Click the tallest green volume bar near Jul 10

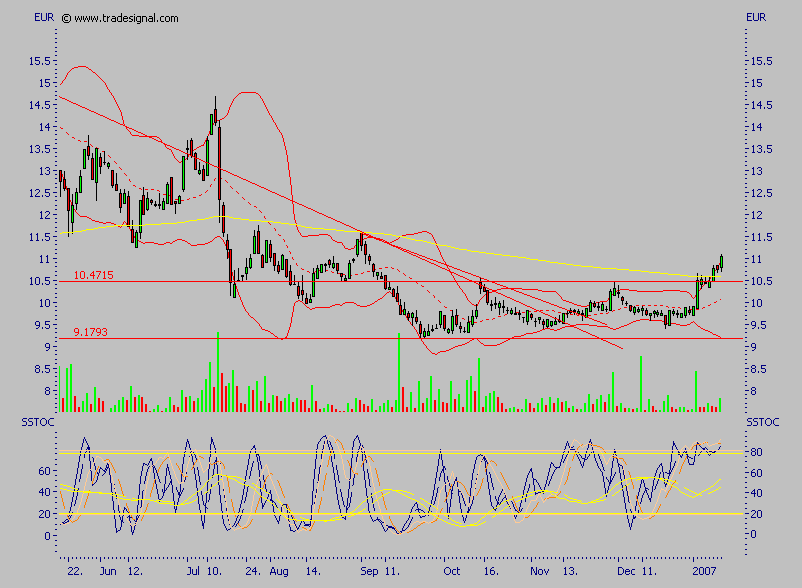(x=217, y=372)
